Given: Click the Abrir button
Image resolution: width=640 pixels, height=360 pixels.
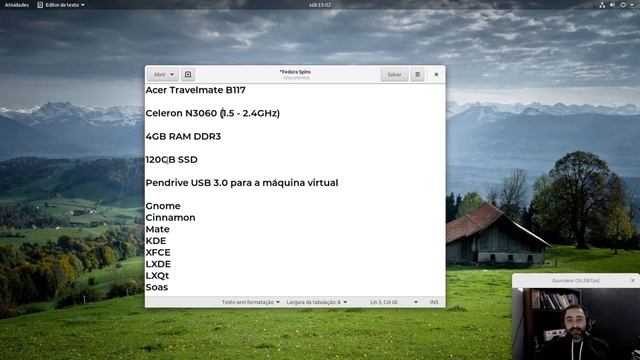Looking at the screenshot, I should 159,74.
